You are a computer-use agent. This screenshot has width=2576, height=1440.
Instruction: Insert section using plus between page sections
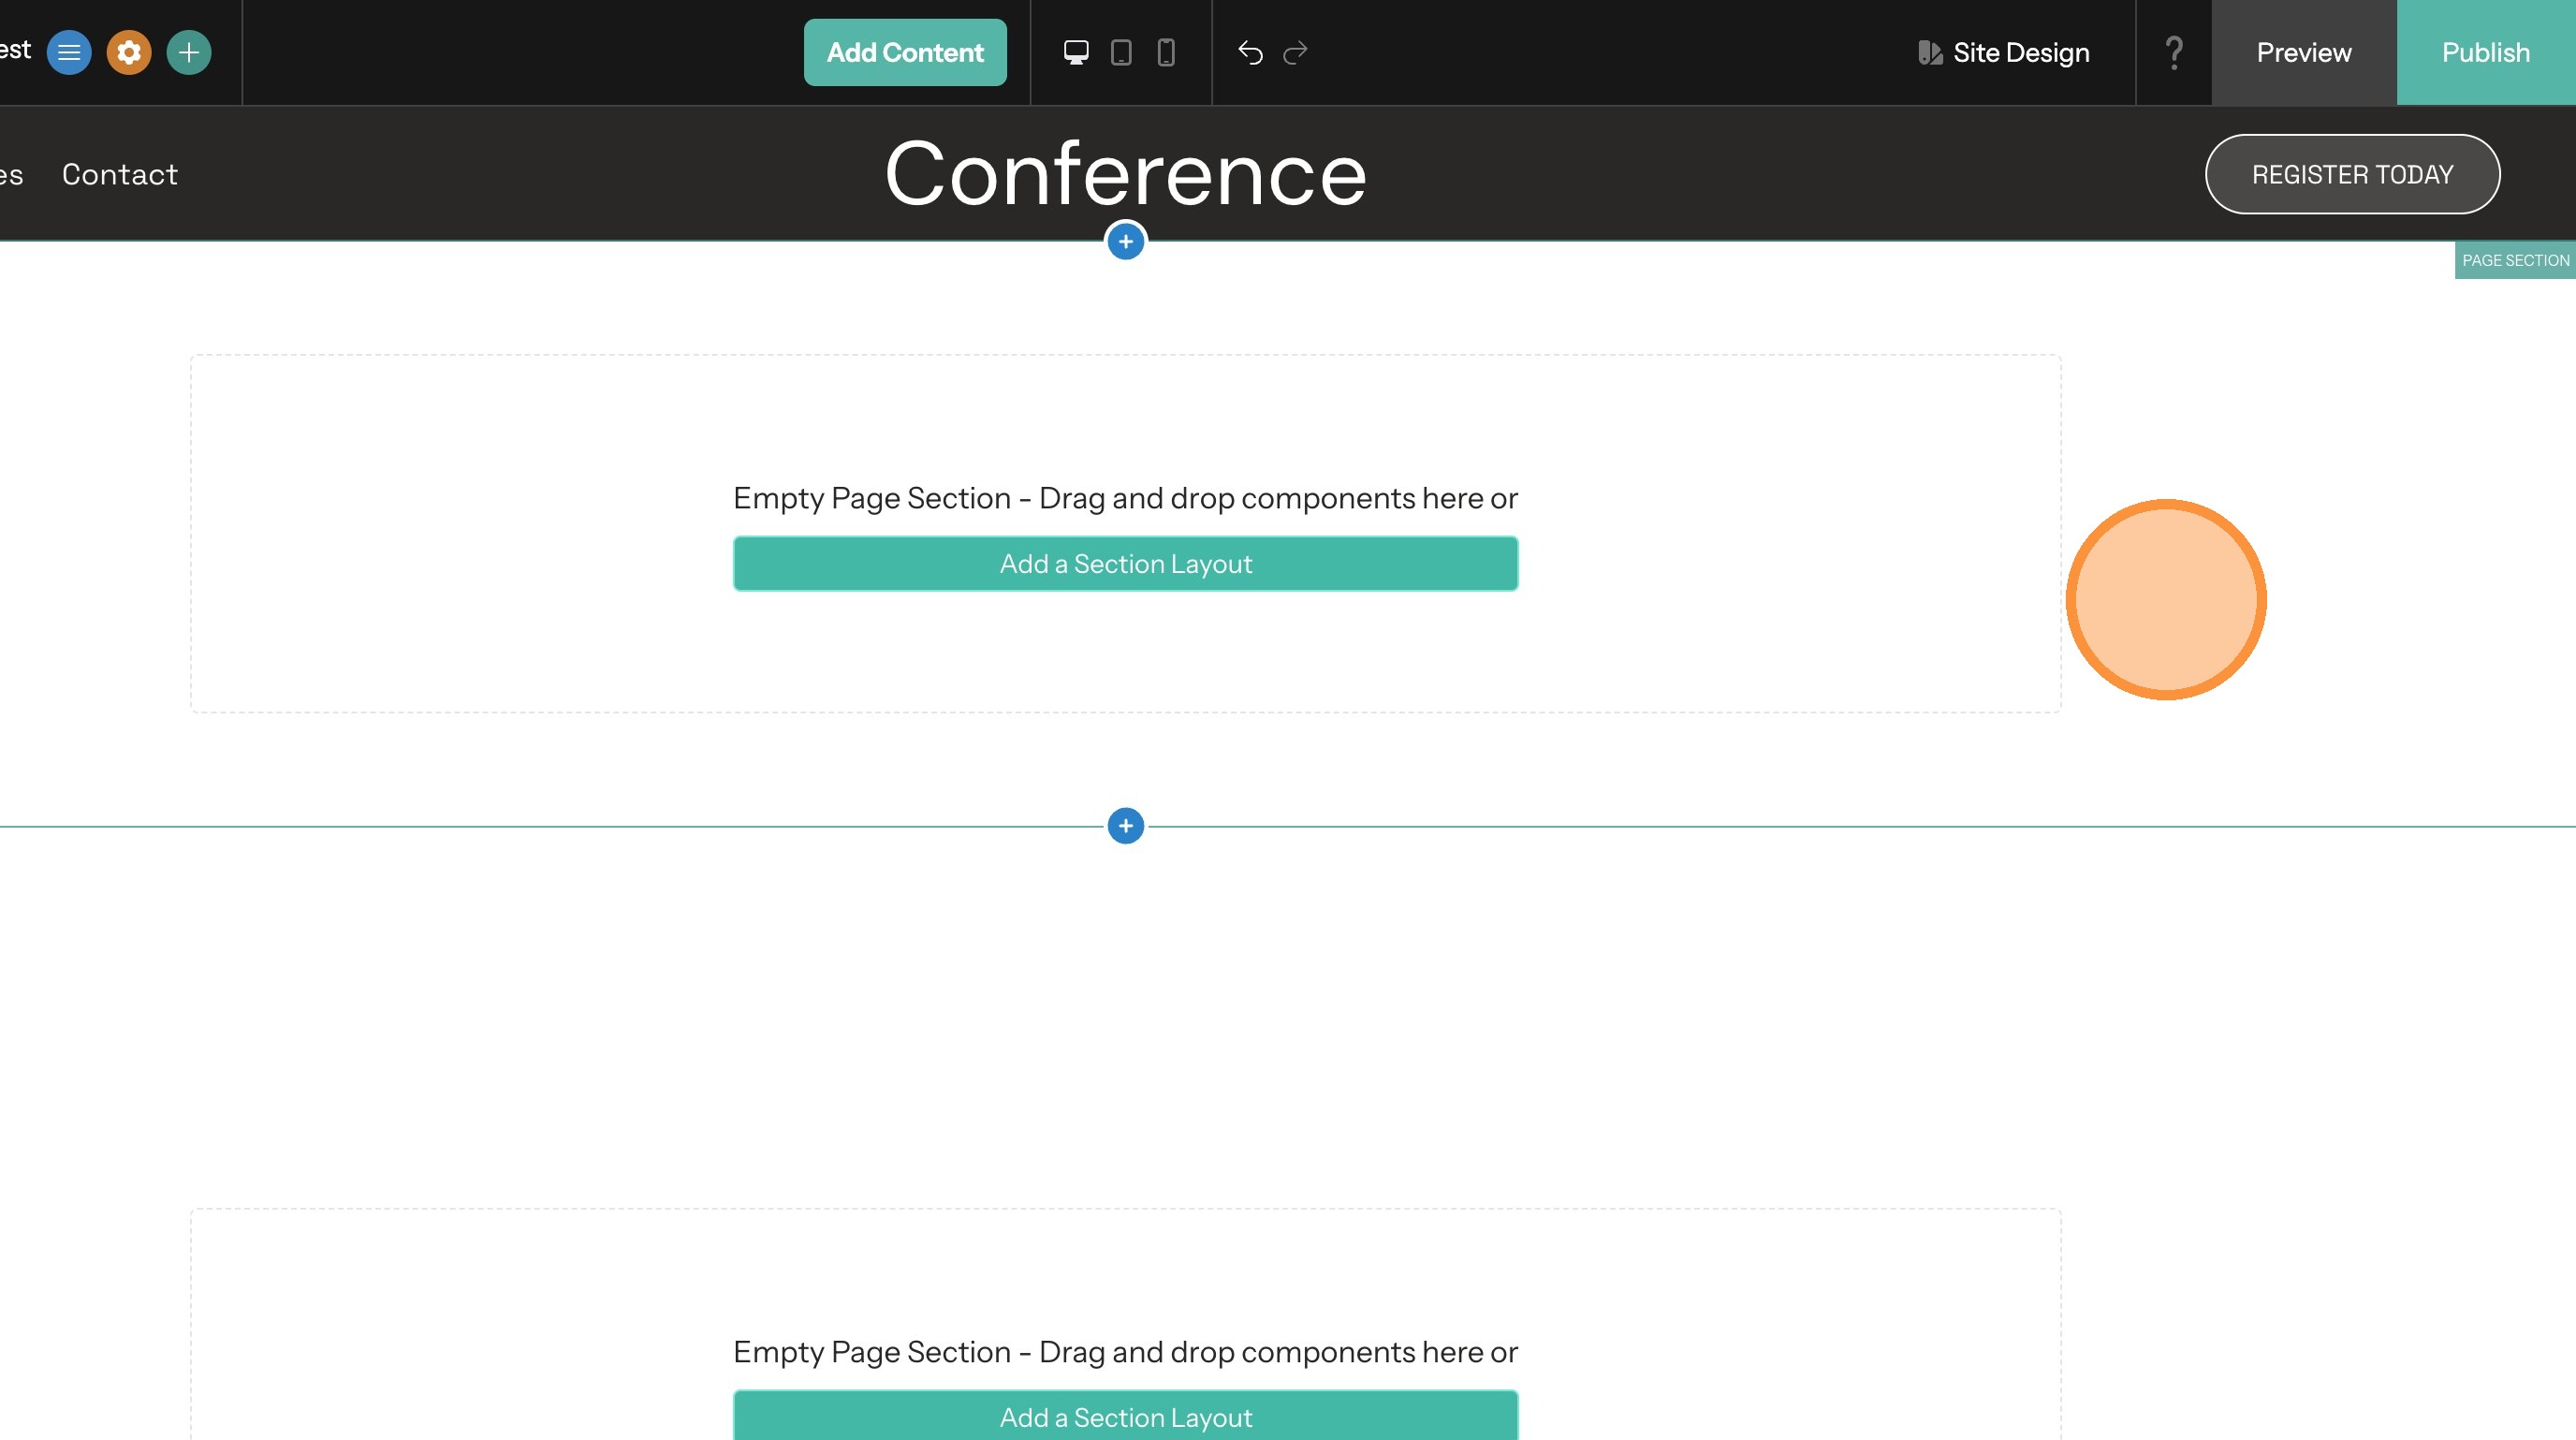(1126, 826)
